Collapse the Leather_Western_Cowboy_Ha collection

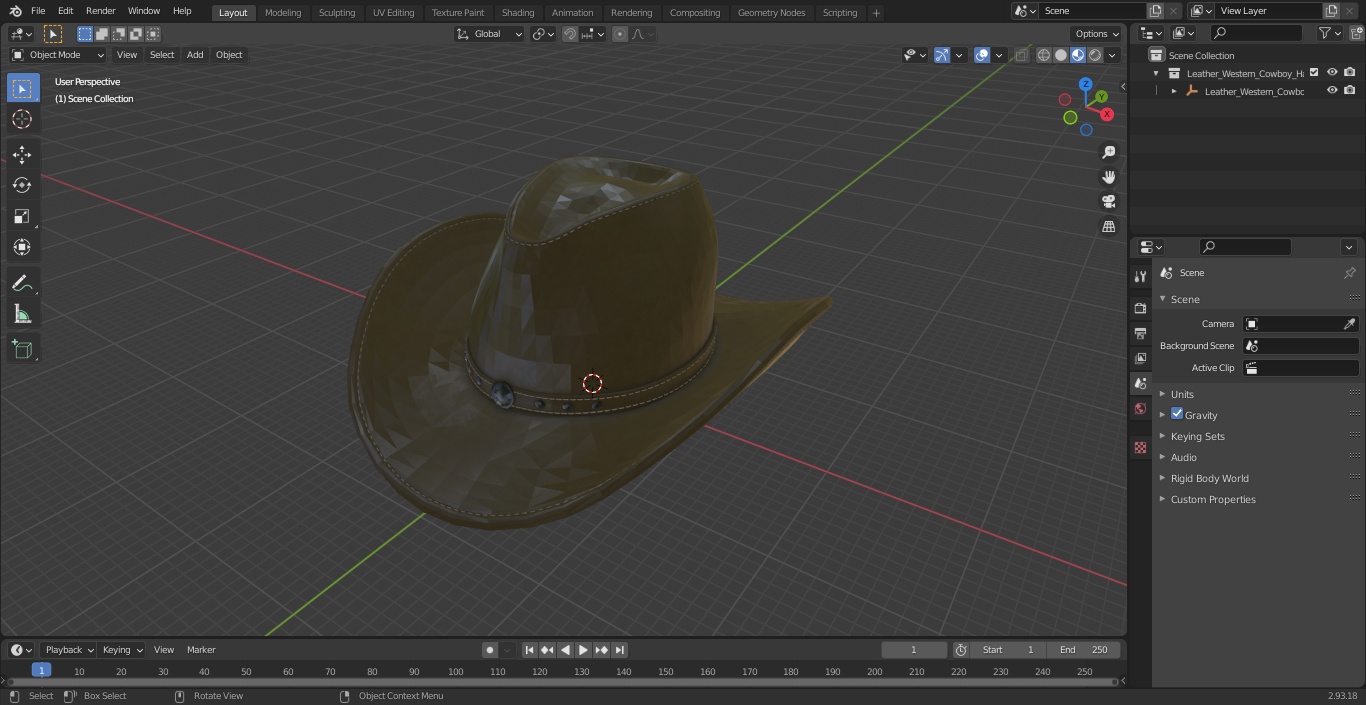tap(1156, 73)
